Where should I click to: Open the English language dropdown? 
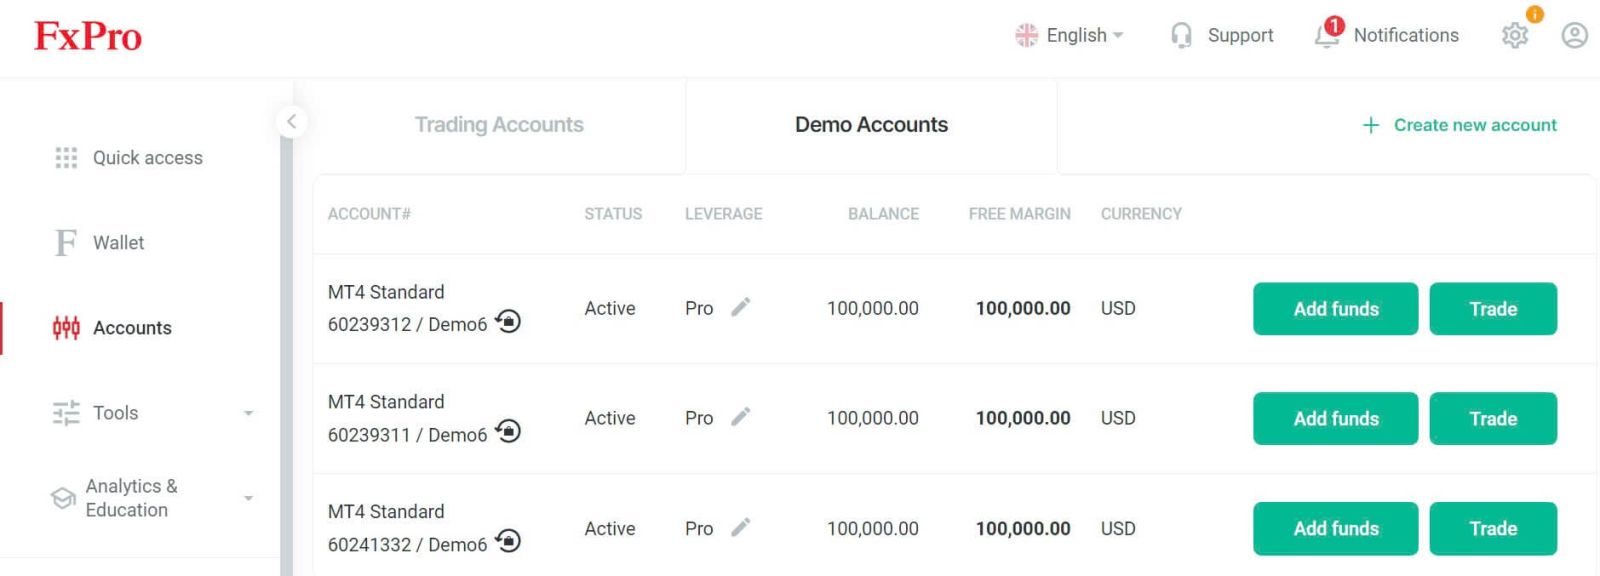tap(1085, 35)
